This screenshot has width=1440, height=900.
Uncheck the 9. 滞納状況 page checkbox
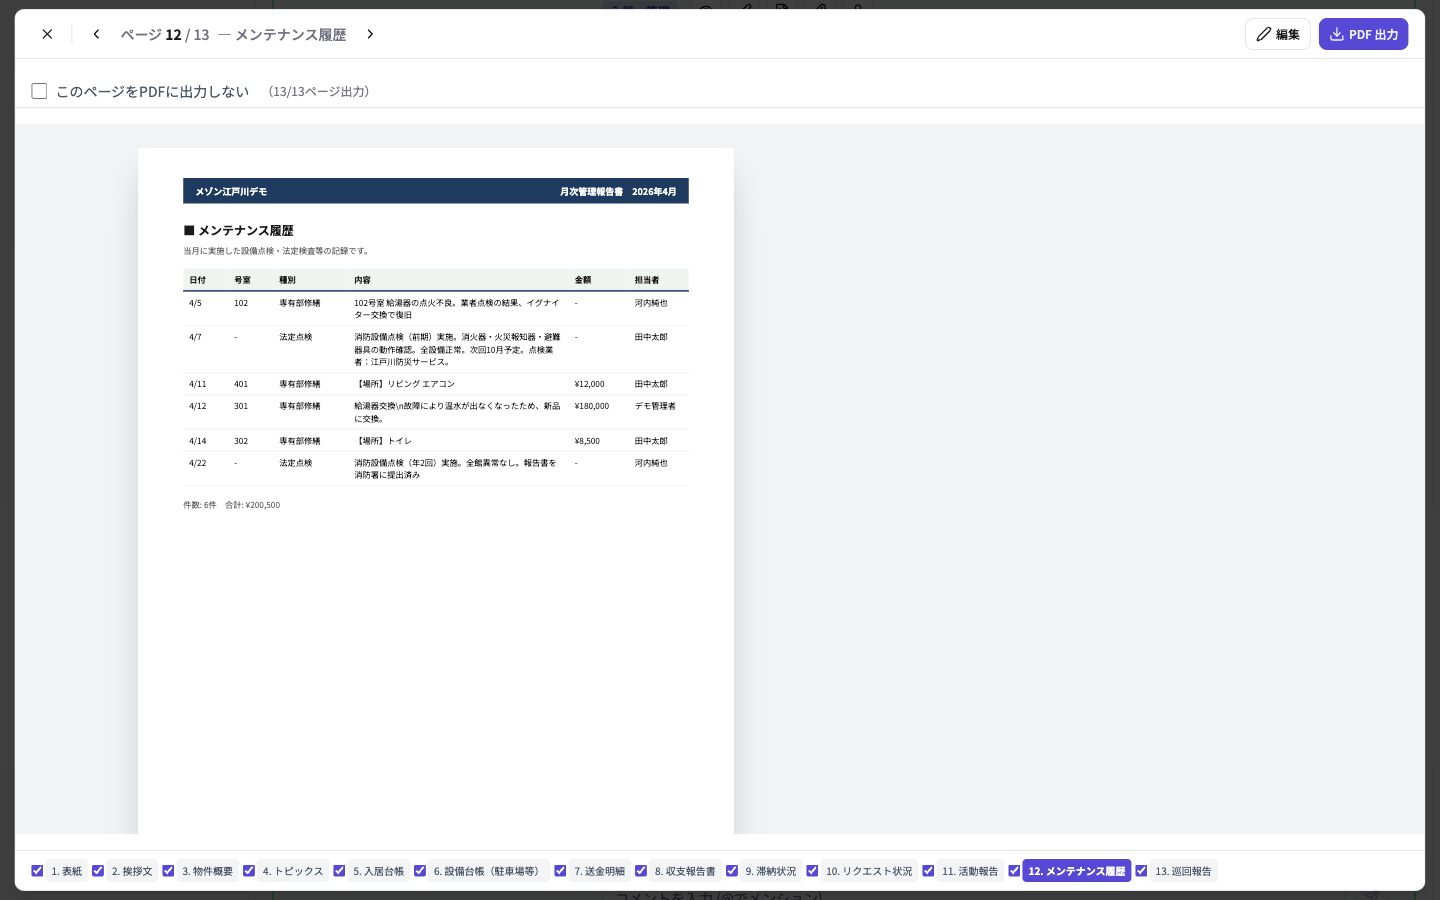coord(732,871)
